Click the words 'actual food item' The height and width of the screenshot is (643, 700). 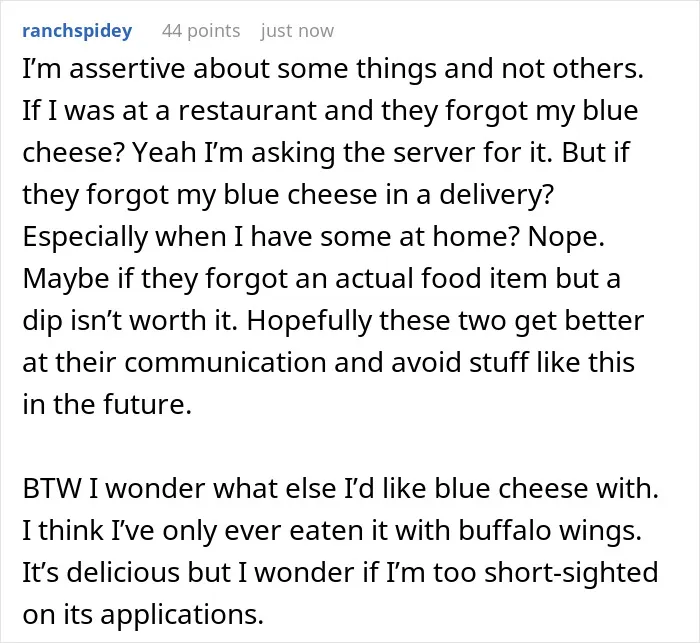(441, 279)
